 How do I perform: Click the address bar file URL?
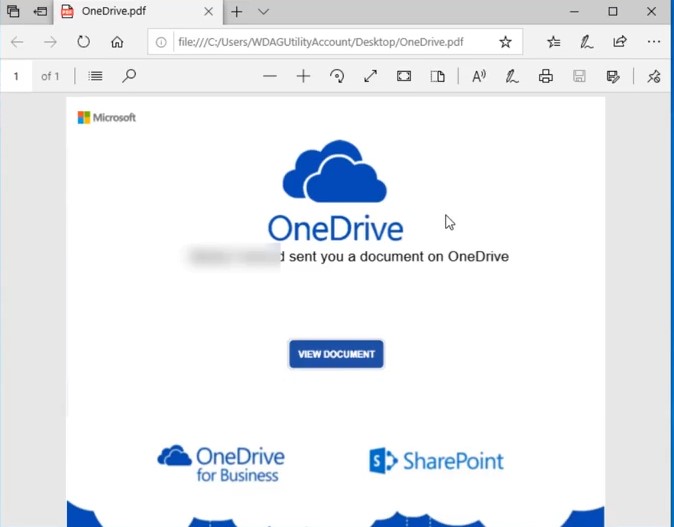click(321, 42)
